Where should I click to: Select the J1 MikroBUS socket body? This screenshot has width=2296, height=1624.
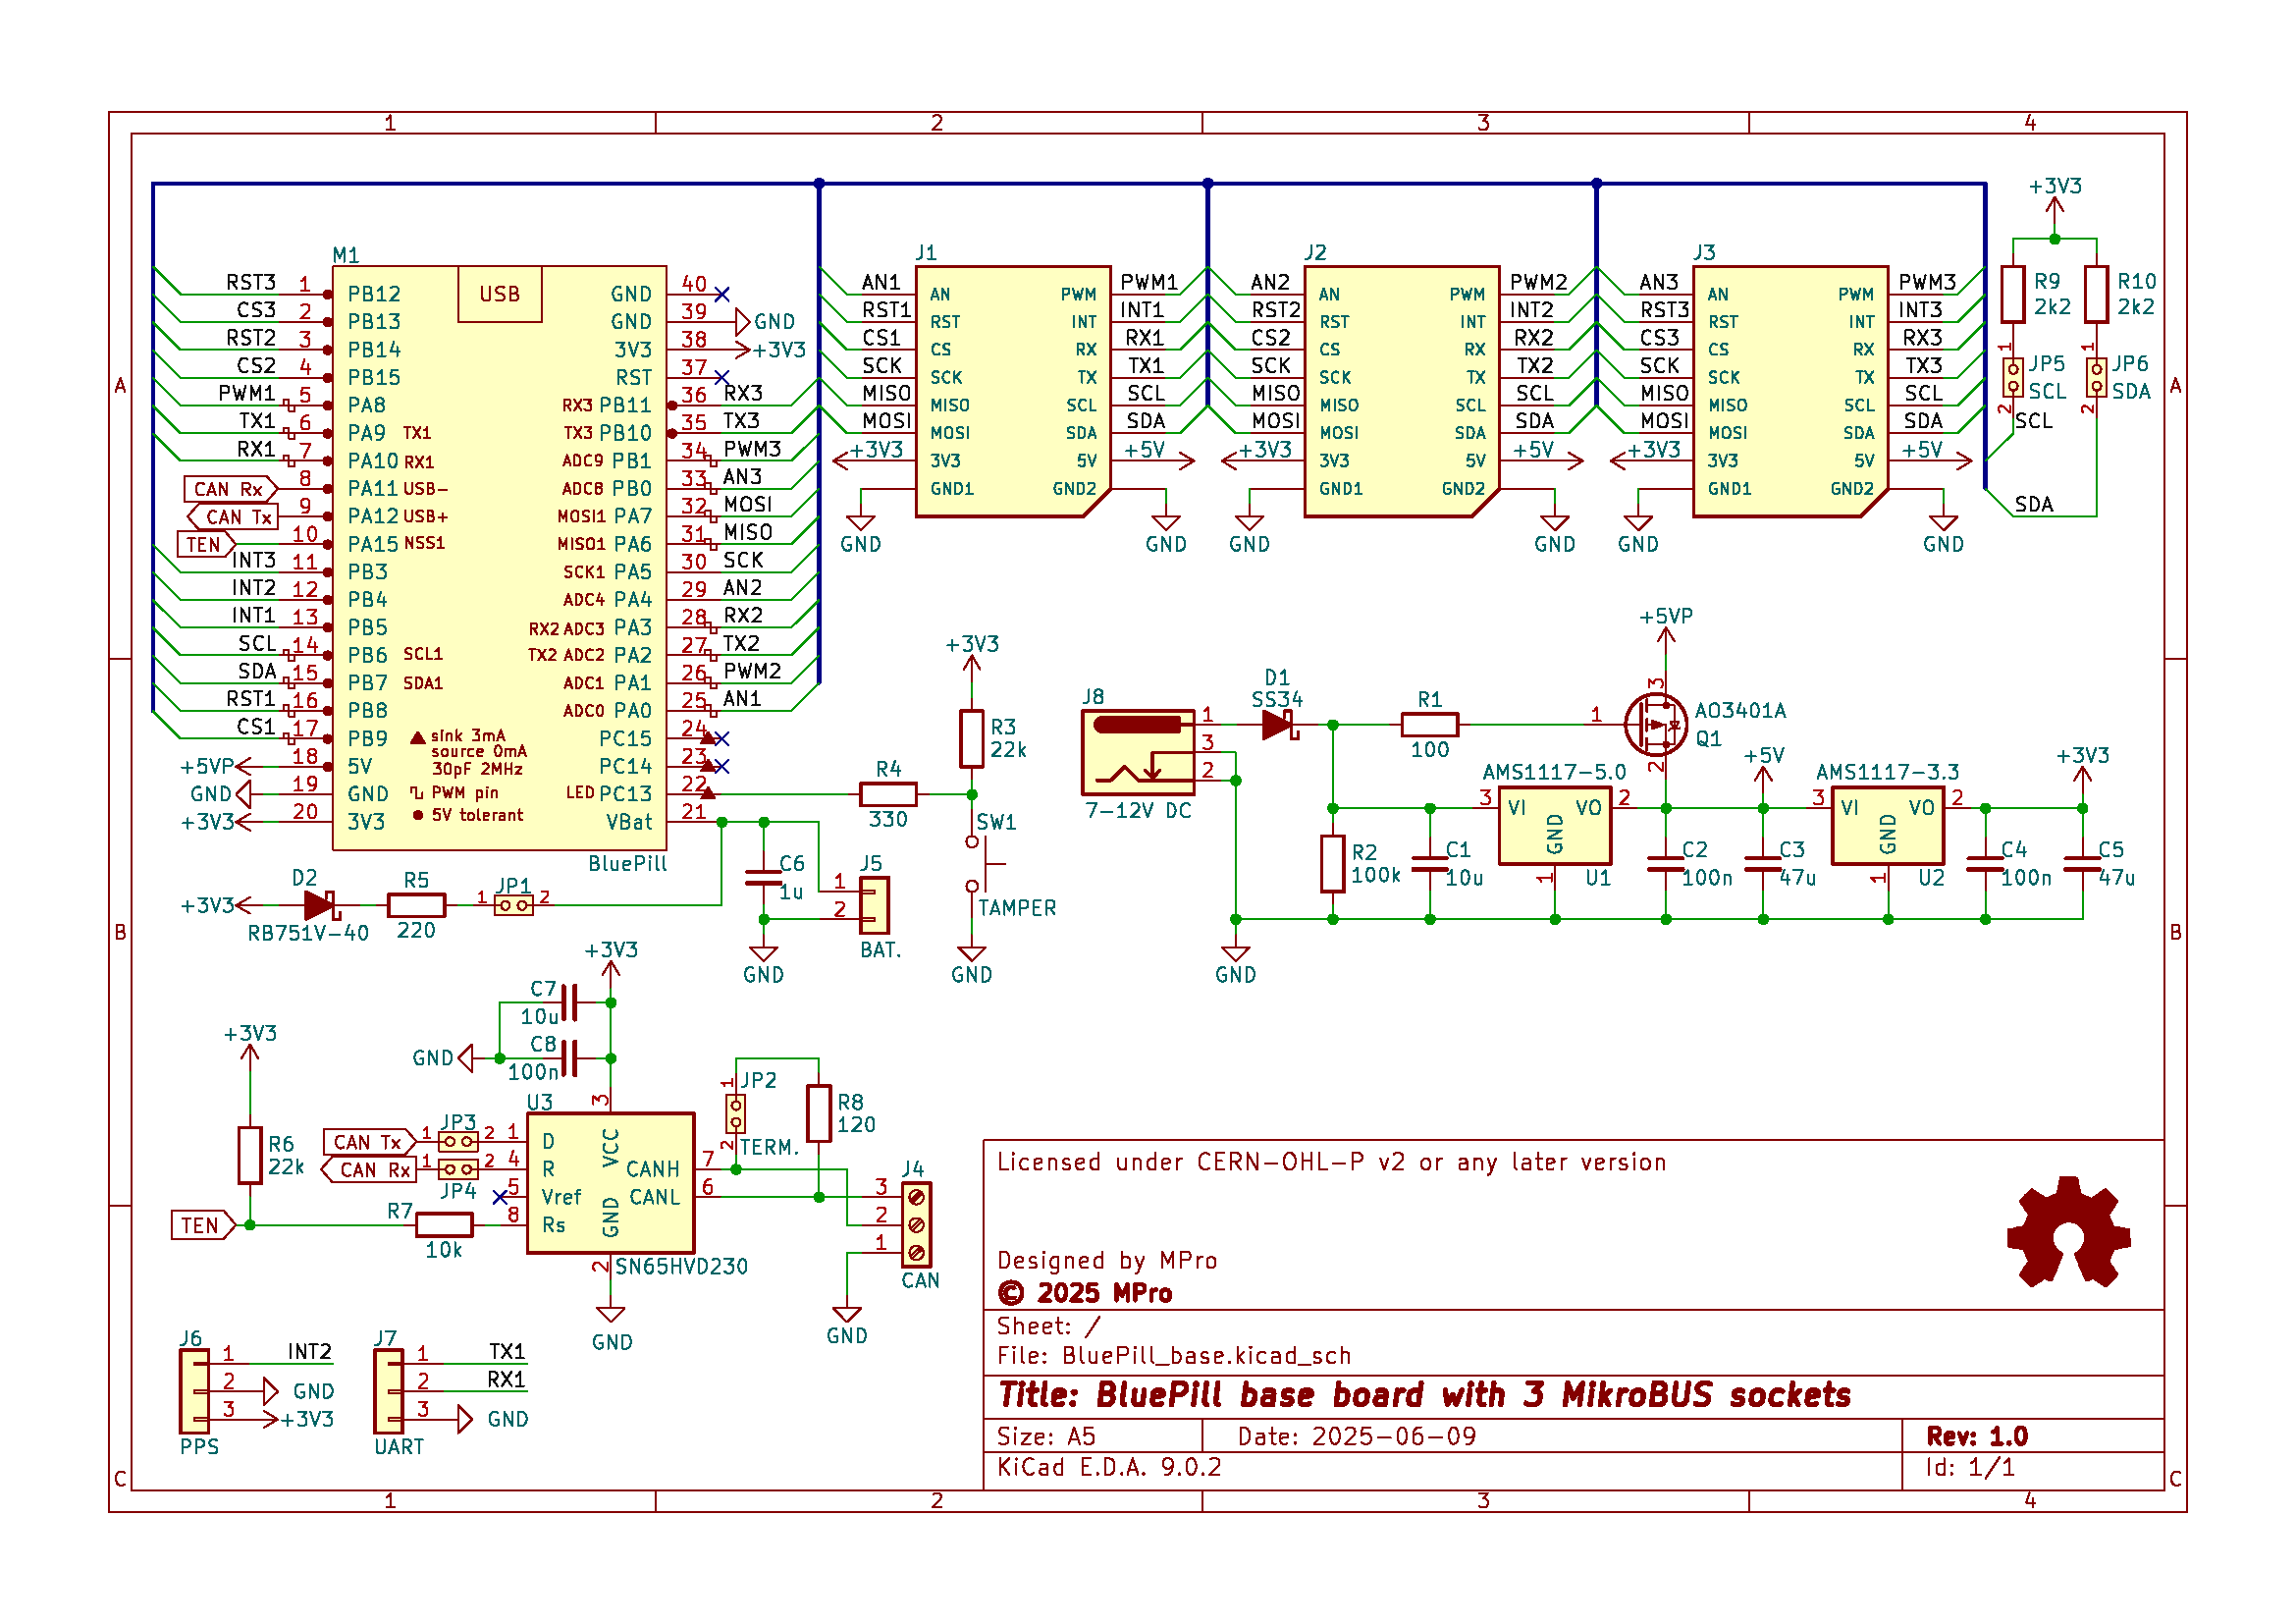click(1012, 391)
